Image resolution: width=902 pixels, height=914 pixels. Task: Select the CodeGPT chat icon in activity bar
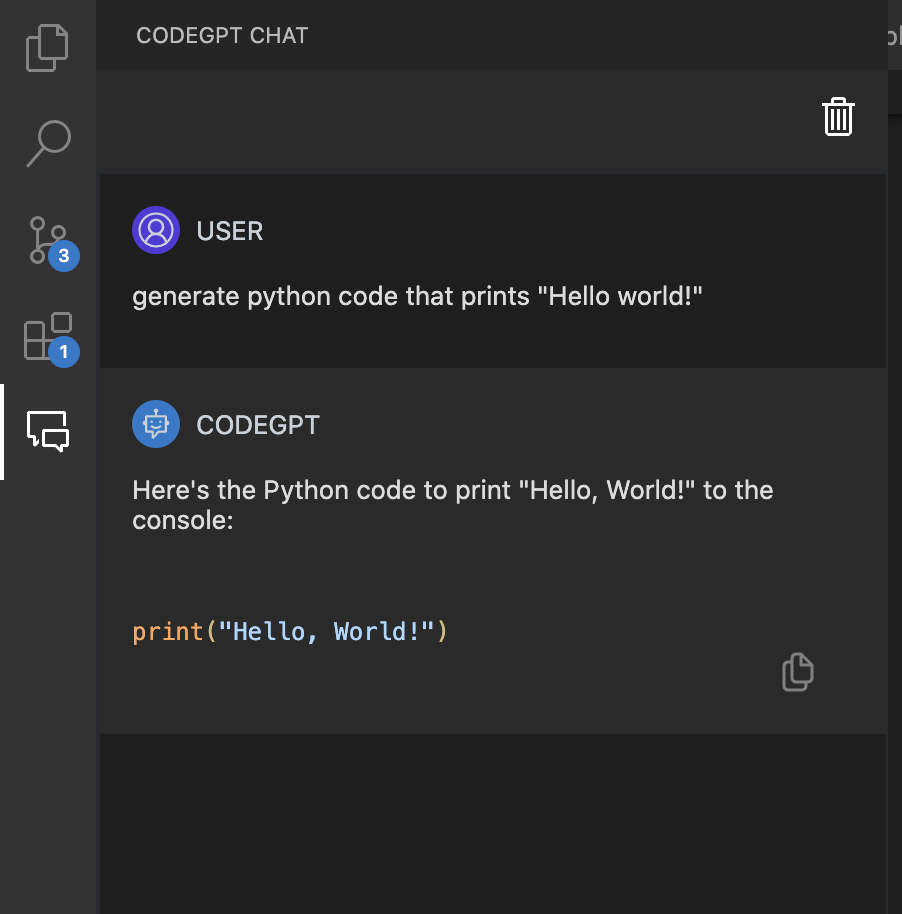(47, 432)
